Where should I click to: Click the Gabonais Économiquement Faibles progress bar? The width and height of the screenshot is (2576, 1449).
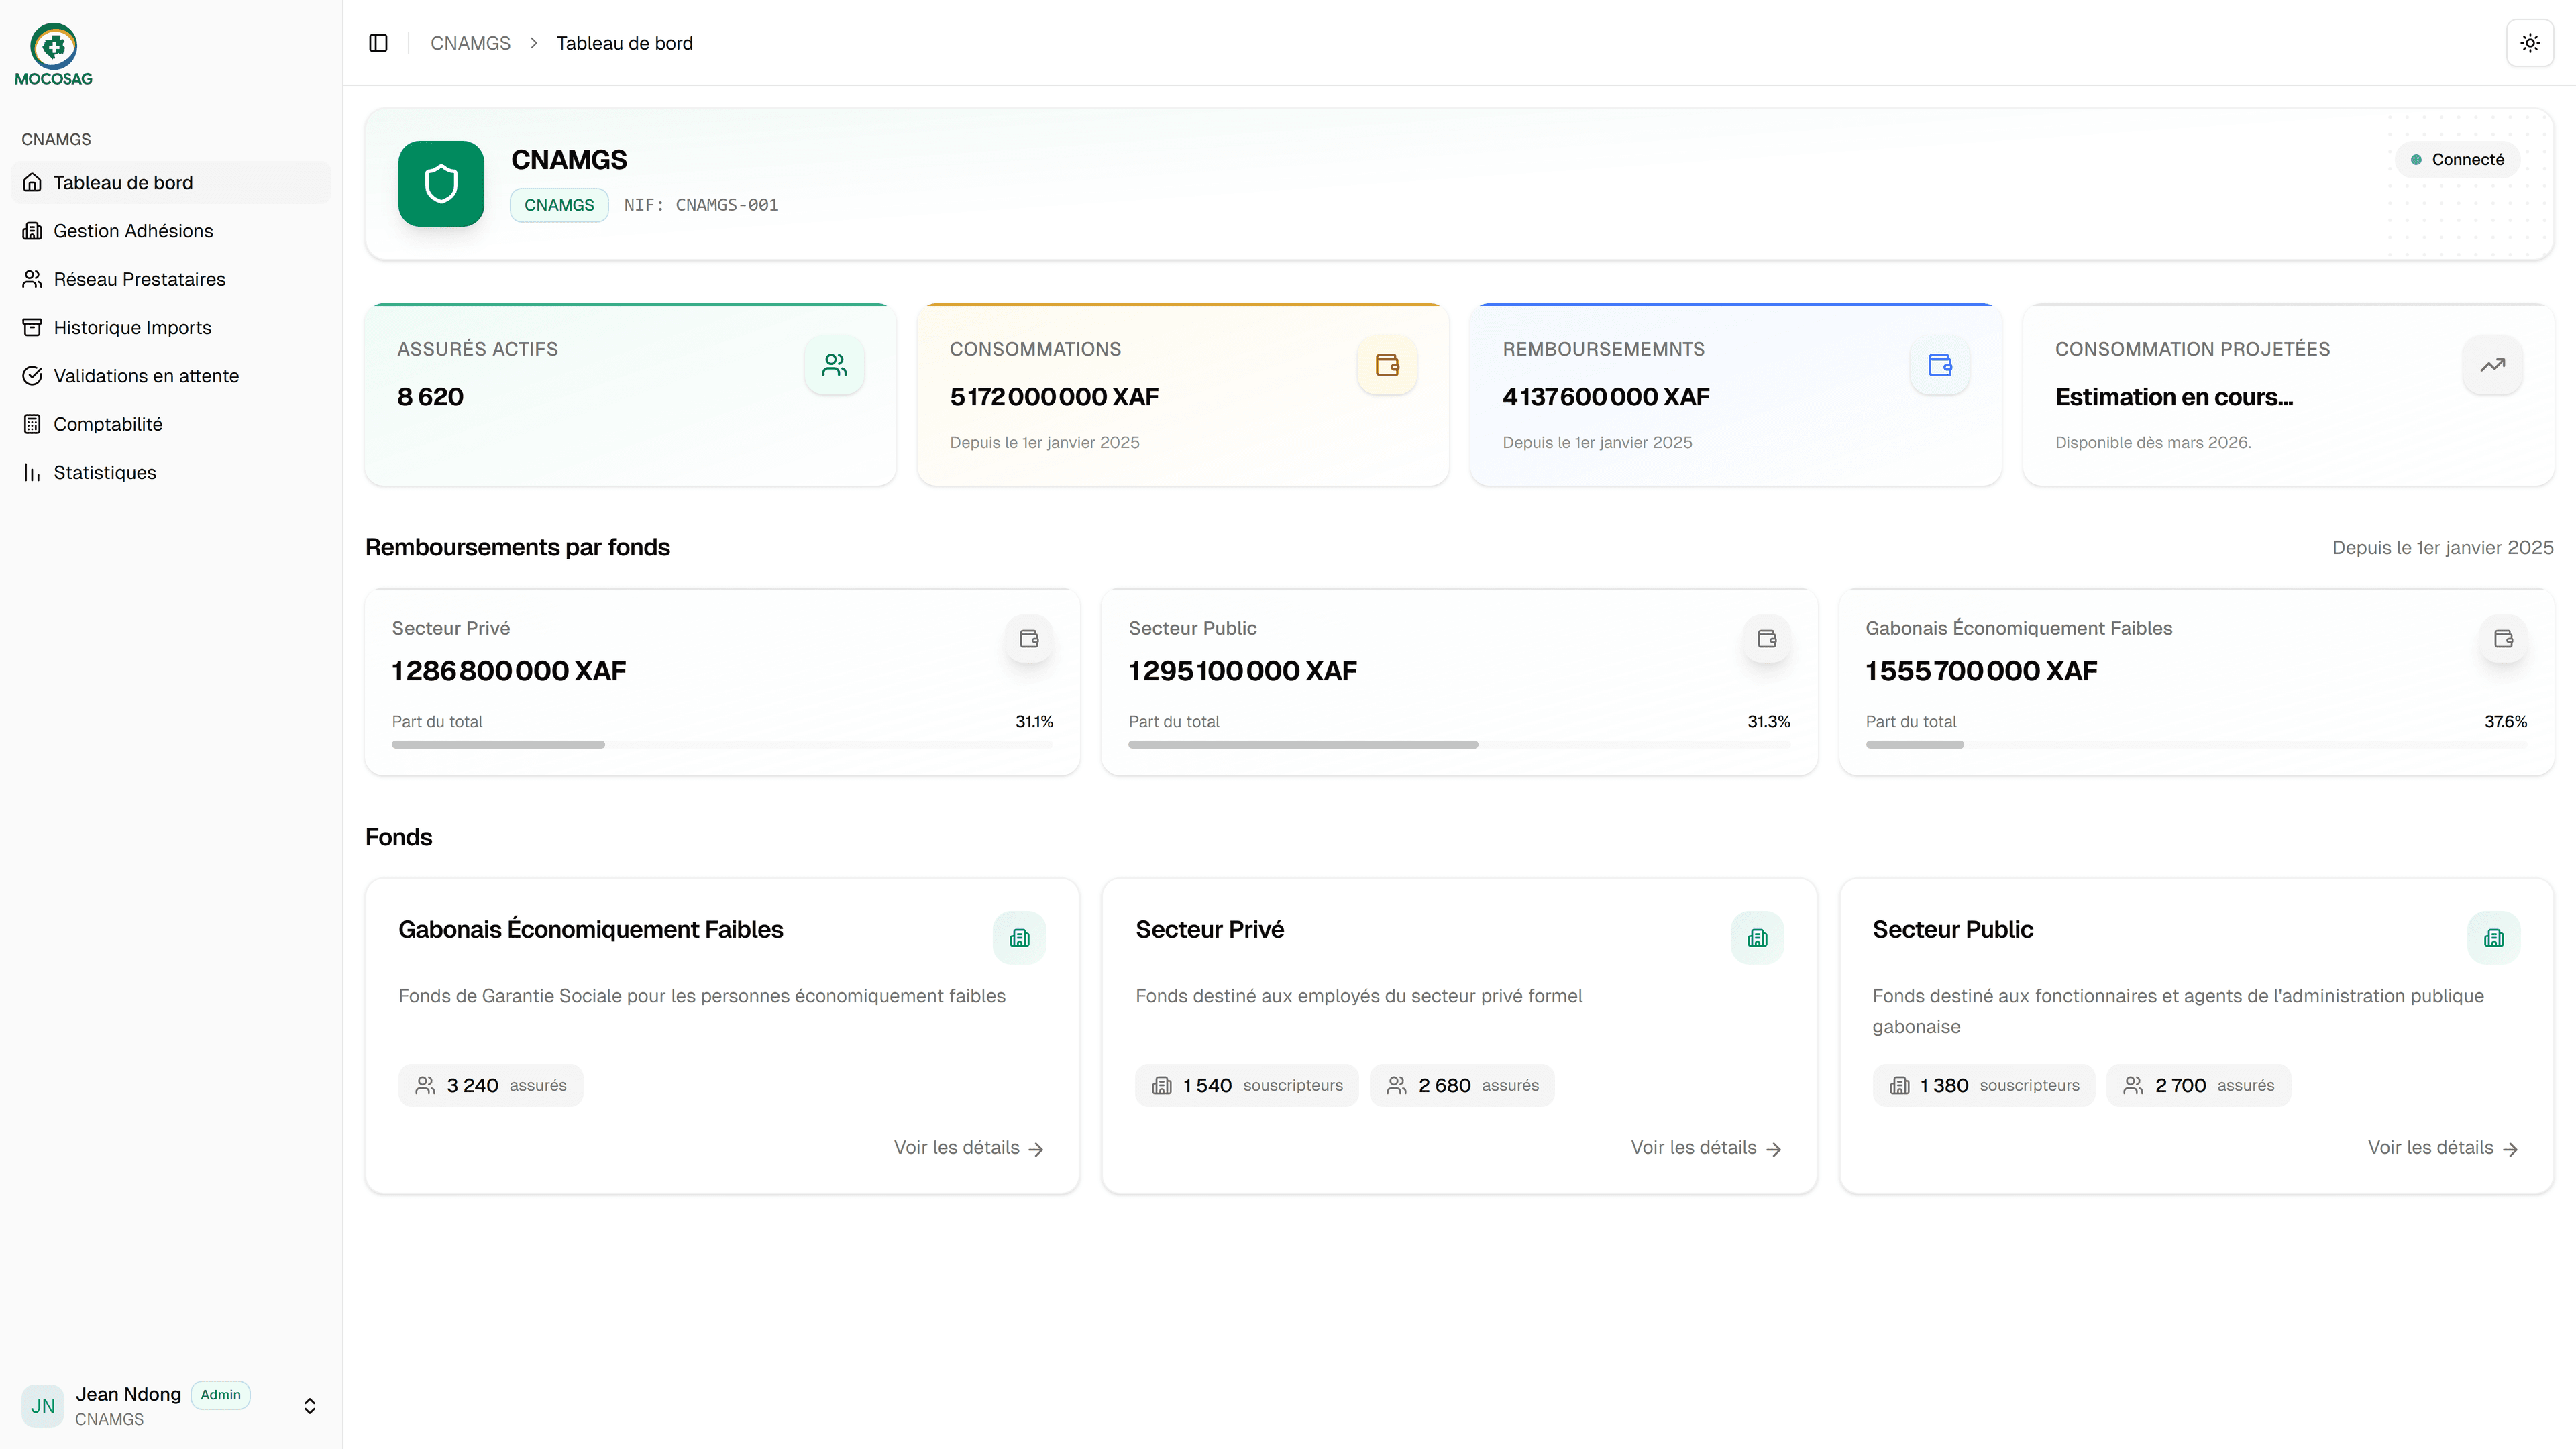[x=2196, y=745]
